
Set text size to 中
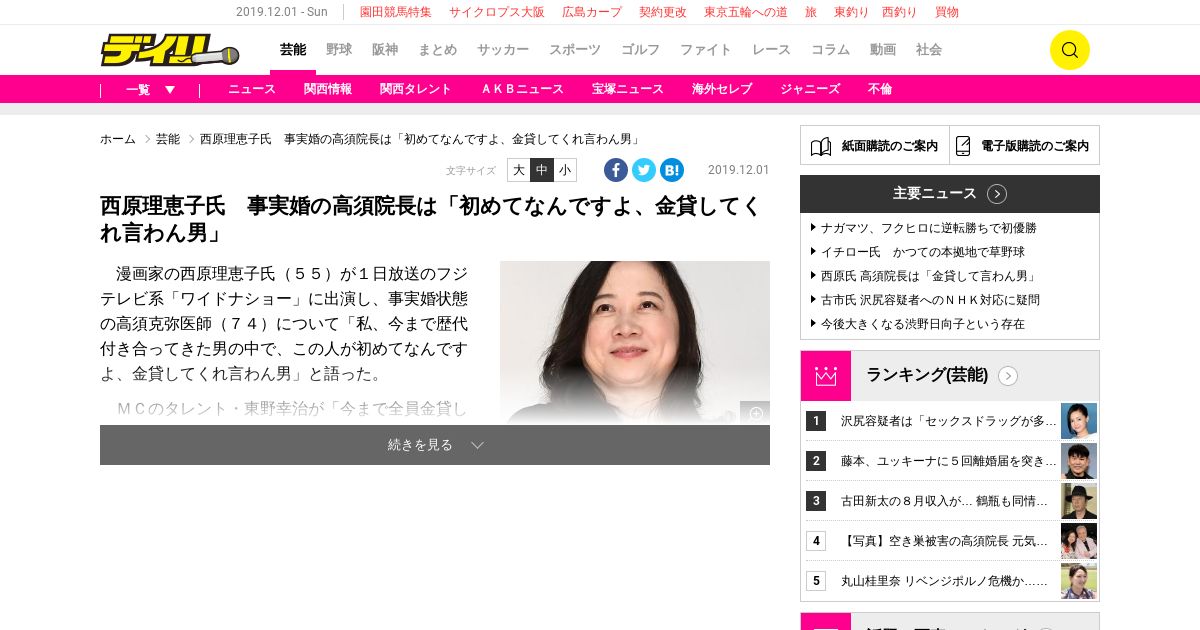pyautogui.click(x=542, y=170)
